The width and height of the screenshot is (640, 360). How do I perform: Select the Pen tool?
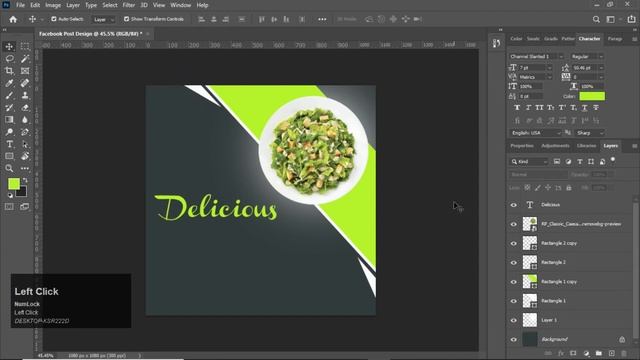click(25, 132)
